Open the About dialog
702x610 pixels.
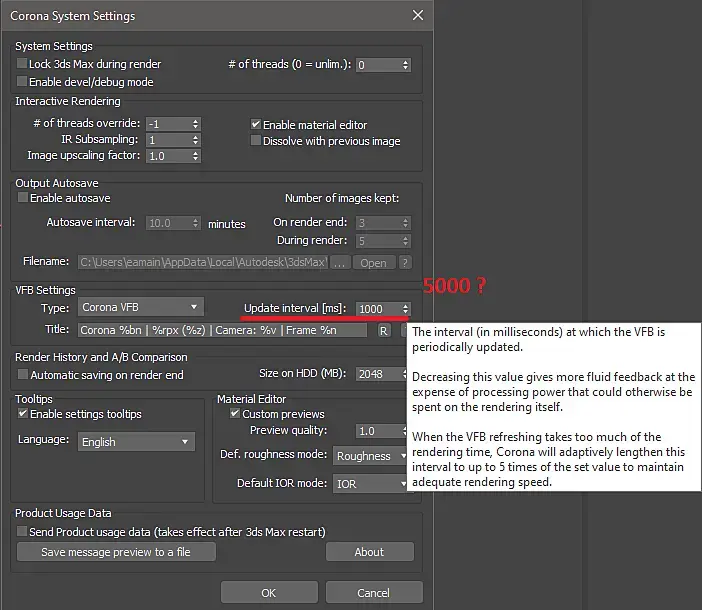click(370, 552)
